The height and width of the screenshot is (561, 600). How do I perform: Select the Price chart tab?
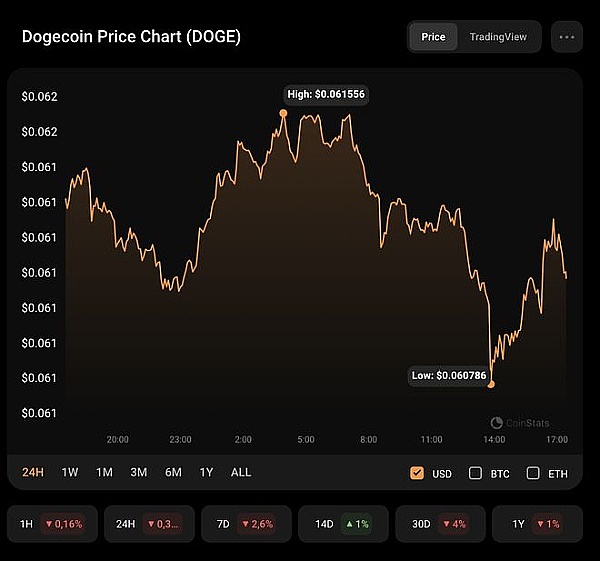coord(433,37)
